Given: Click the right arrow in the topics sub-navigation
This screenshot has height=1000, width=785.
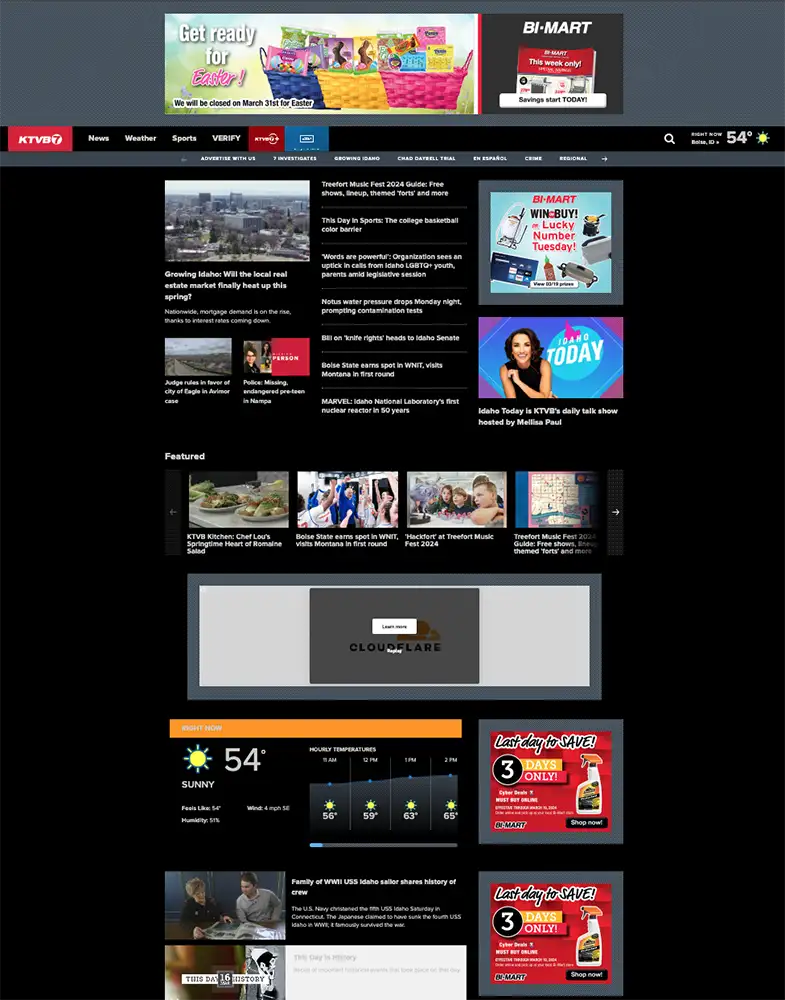Looking at the screenshot, I should pyautogui.click(x=605, y=159).
